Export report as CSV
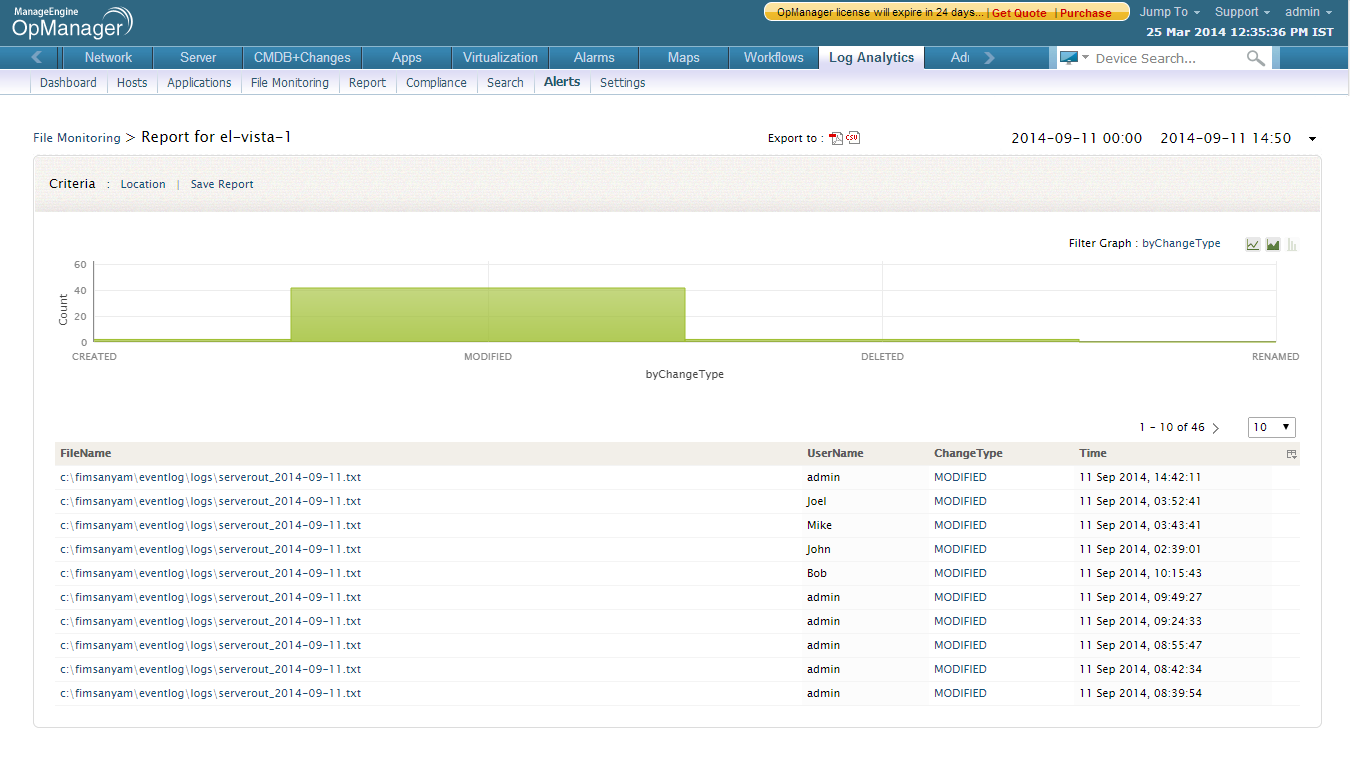The width and height of the screenshot is (1350, 762). click(x=853, y=138)
